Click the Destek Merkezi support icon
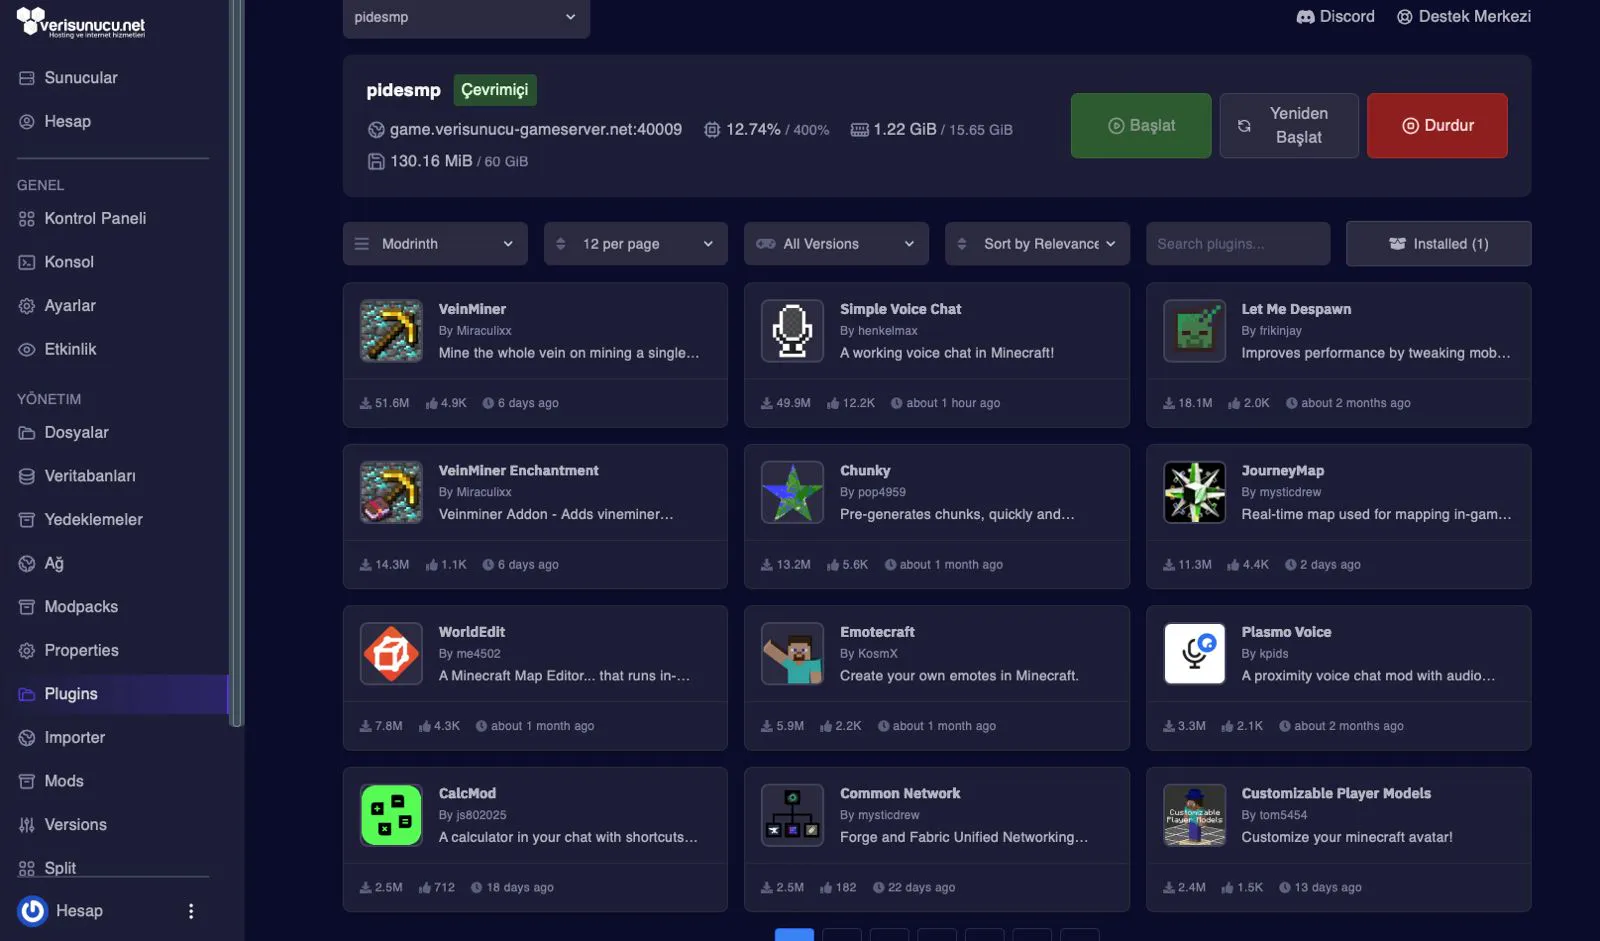The height and width of the screenshot is (941, 1600). tap(1405, 17)
